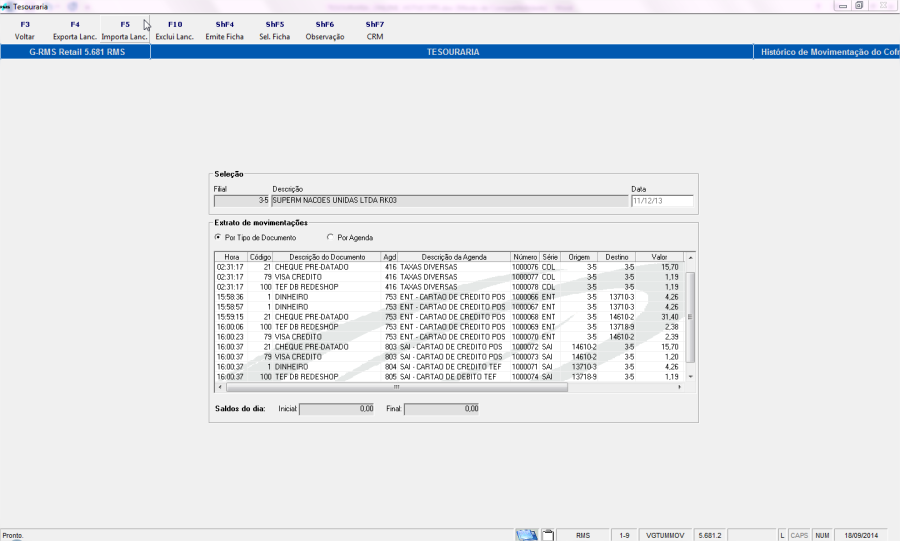Viewport: 900px width, 541px height.
Task: Click ShF5 Sel. Ficha button
Action: (x=274, y=30)
